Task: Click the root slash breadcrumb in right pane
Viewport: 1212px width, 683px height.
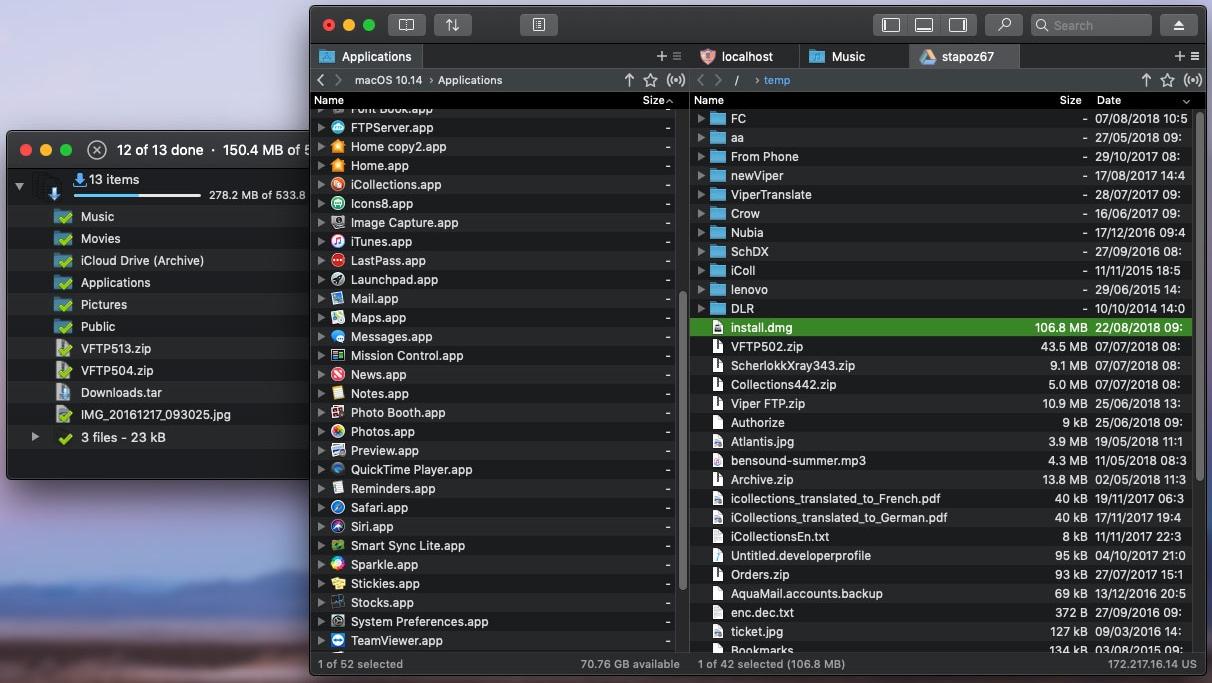Action: tap(737, 80)
